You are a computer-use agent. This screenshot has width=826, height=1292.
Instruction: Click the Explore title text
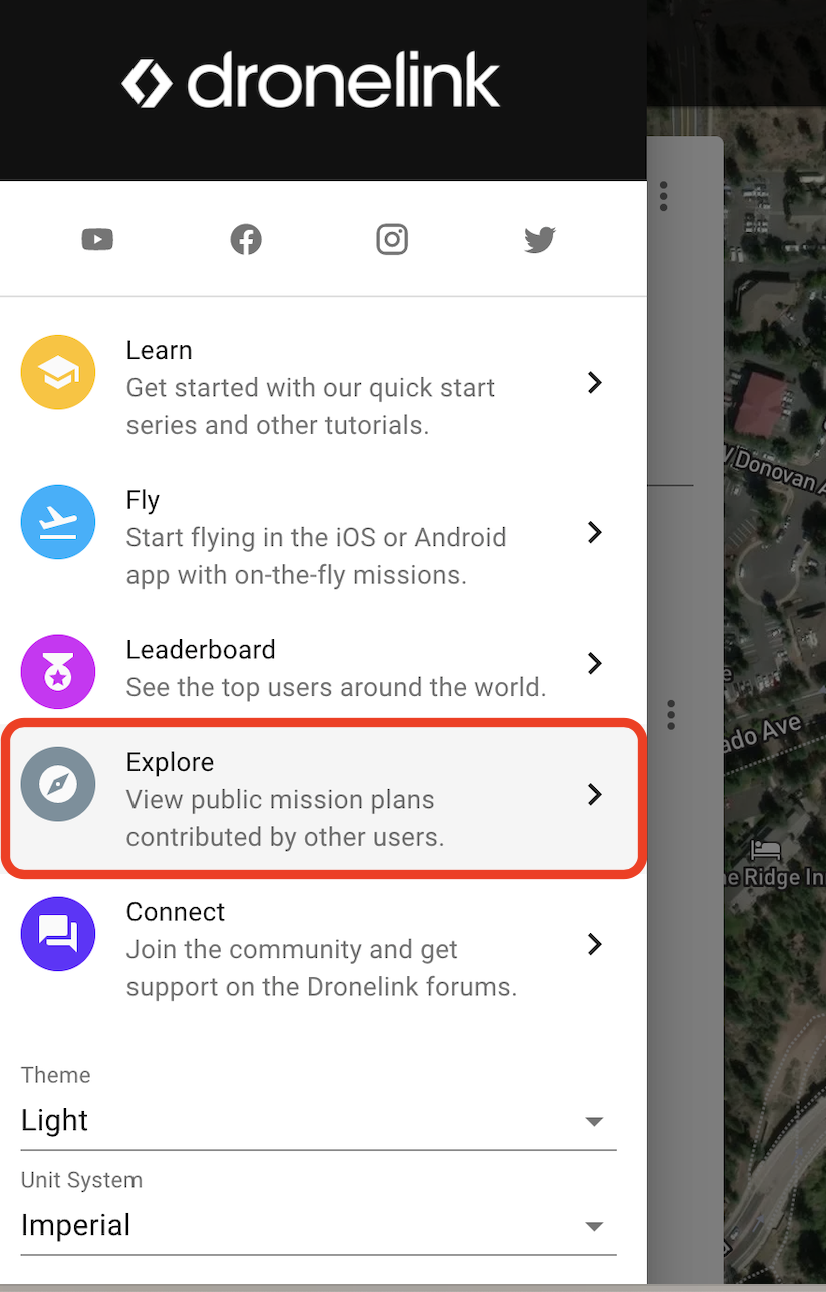[x=170, y=762]
